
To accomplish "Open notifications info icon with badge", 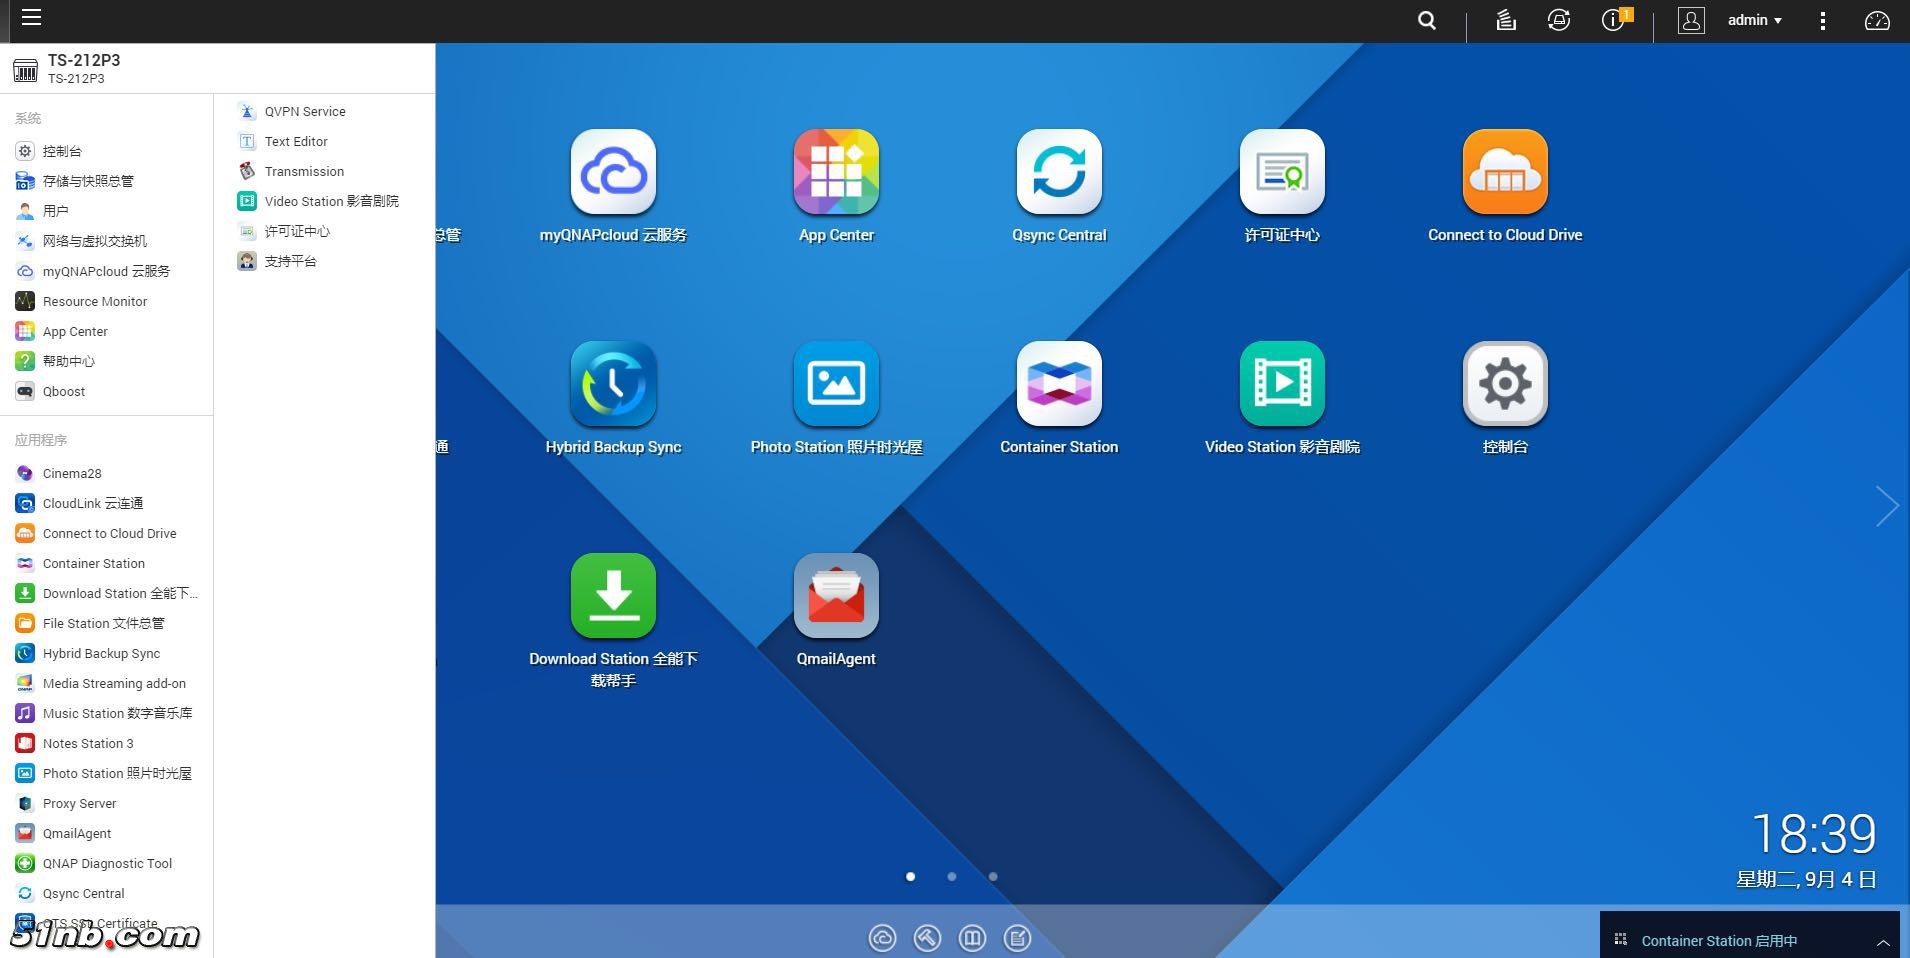I will click(1612, 21).
